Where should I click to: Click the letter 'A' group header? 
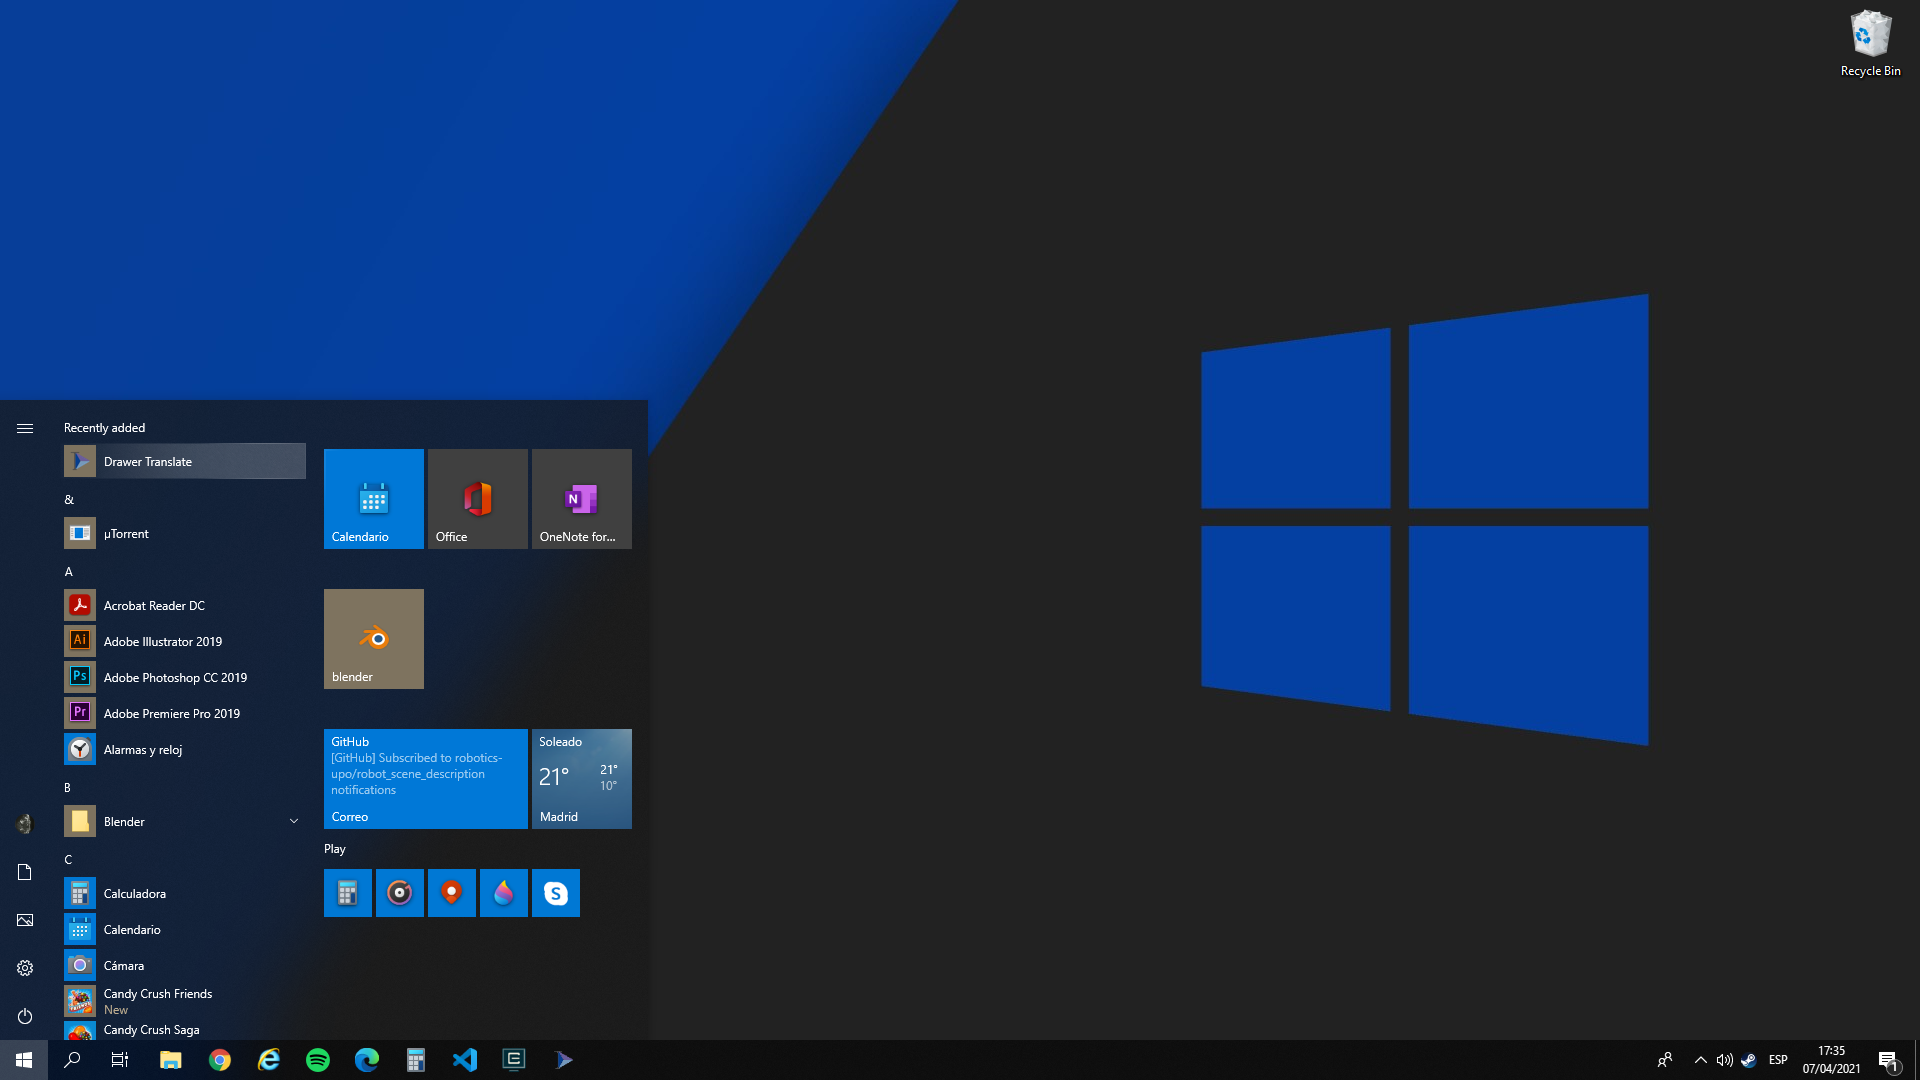pyautogui.click(x=69, y=571)
